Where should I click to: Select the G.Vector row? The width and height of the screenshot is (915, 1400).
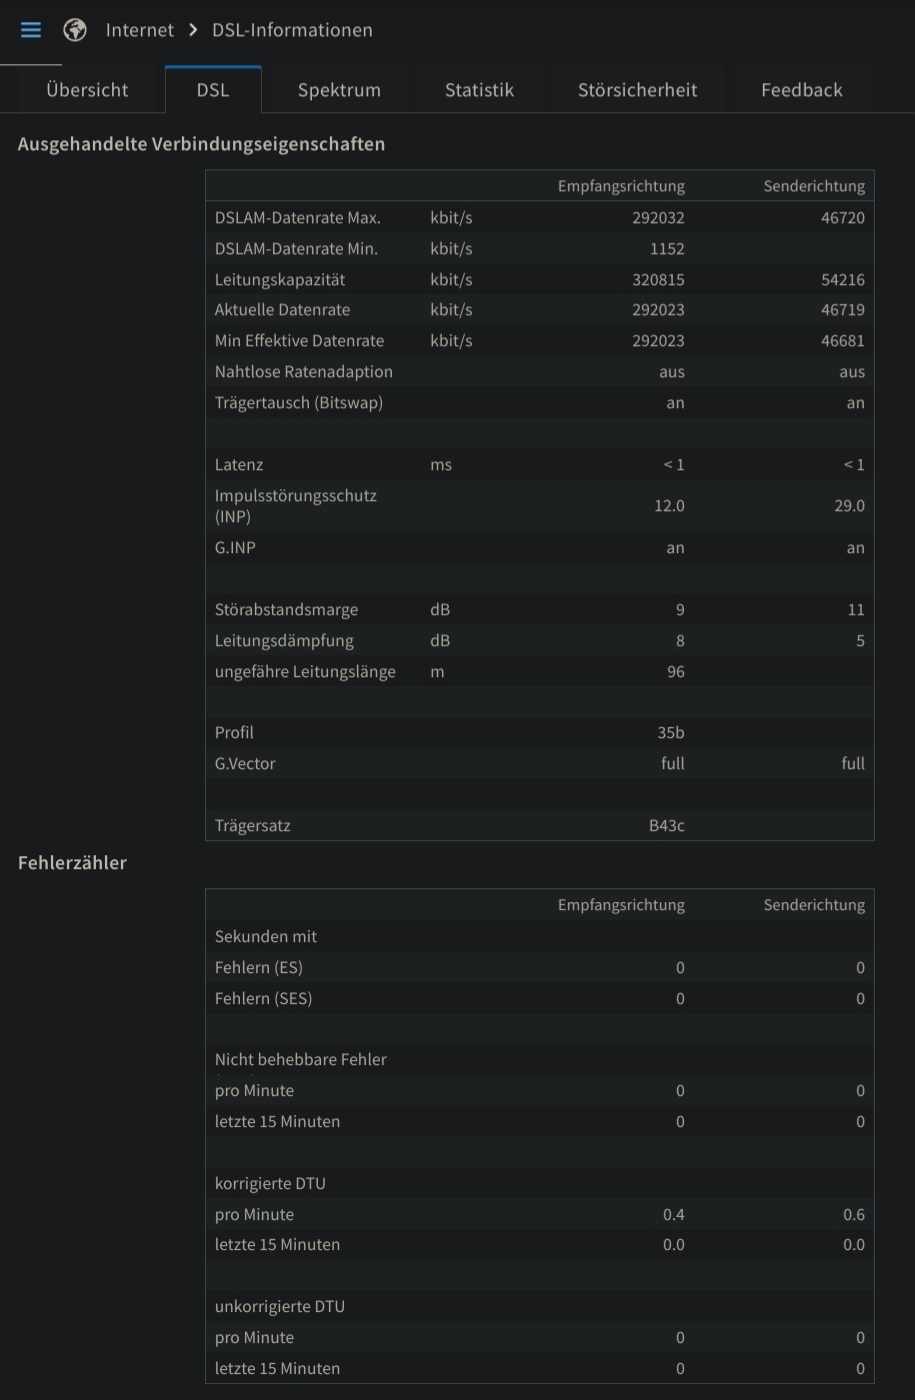tap(245, 763)
